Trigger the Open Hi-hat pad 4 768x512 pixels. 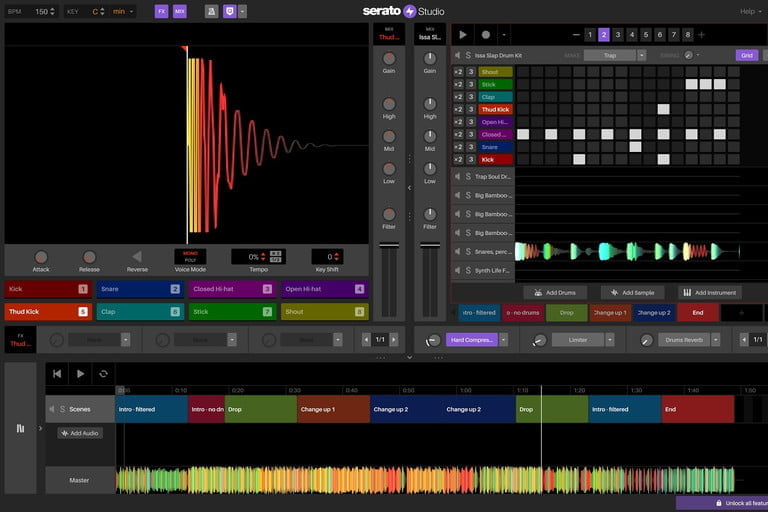point(324,289)
